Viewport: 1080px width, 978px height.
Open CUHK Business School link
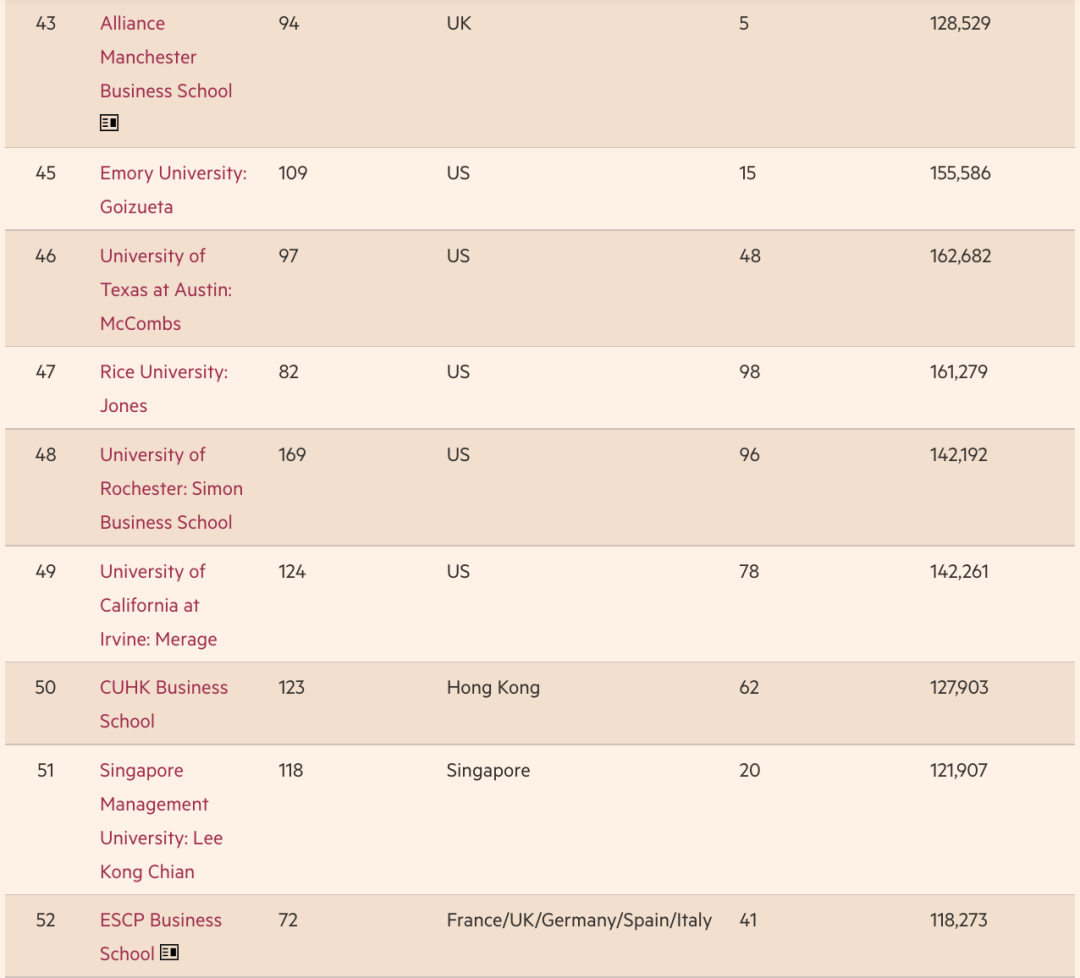coord(164,704)
